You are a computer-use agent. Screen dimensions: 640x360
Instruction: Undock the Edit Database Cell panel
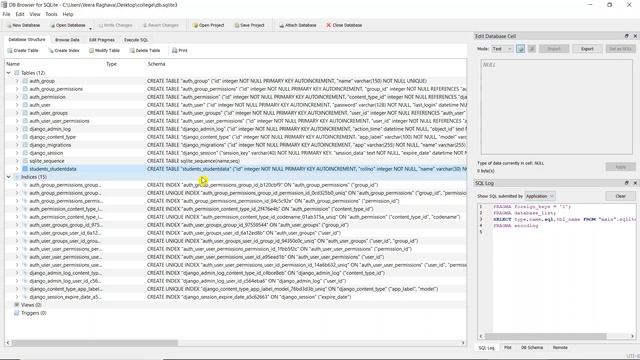[627, 36]
